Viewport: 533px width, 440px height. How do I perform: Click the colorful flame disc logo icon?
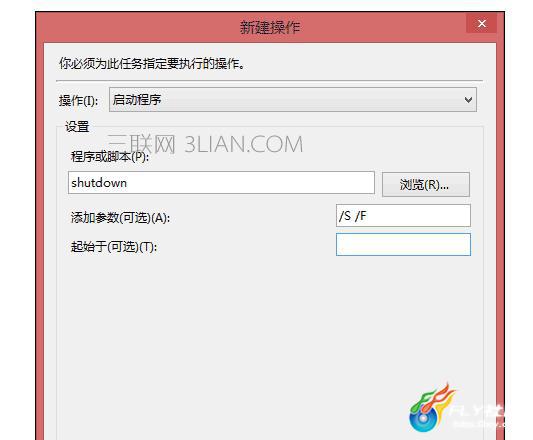point(431,407)
